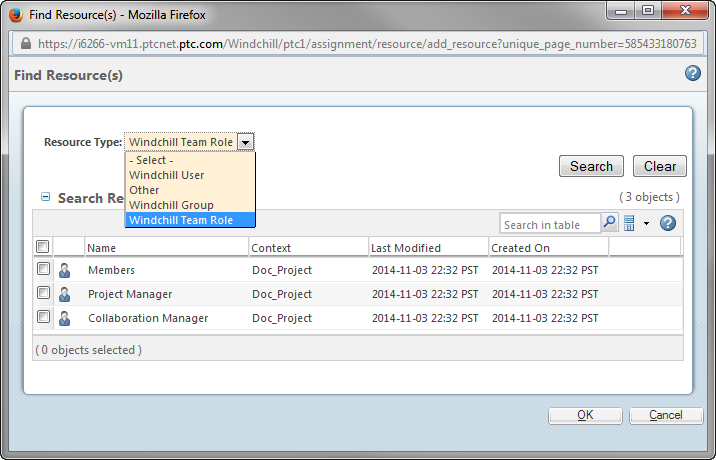Choose Other from the resource type list
The width and height of the screenshot is (716, 460).
pyautogui.click(x=190, y=190)
